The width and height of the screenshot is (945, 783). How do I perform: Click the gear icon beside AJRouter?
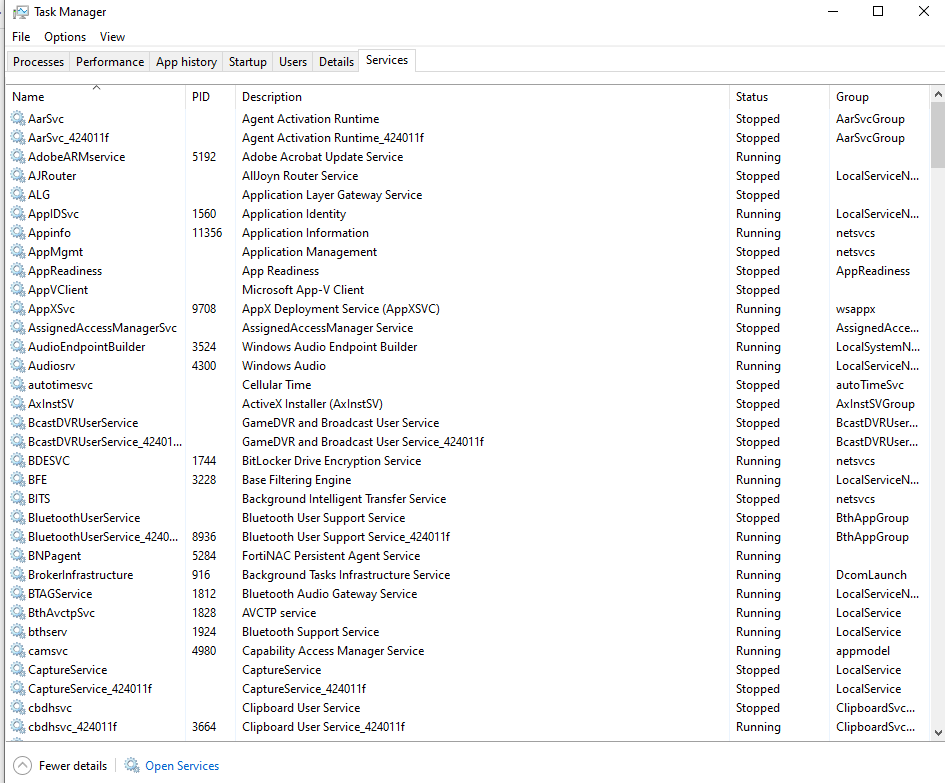pos(18,175)
